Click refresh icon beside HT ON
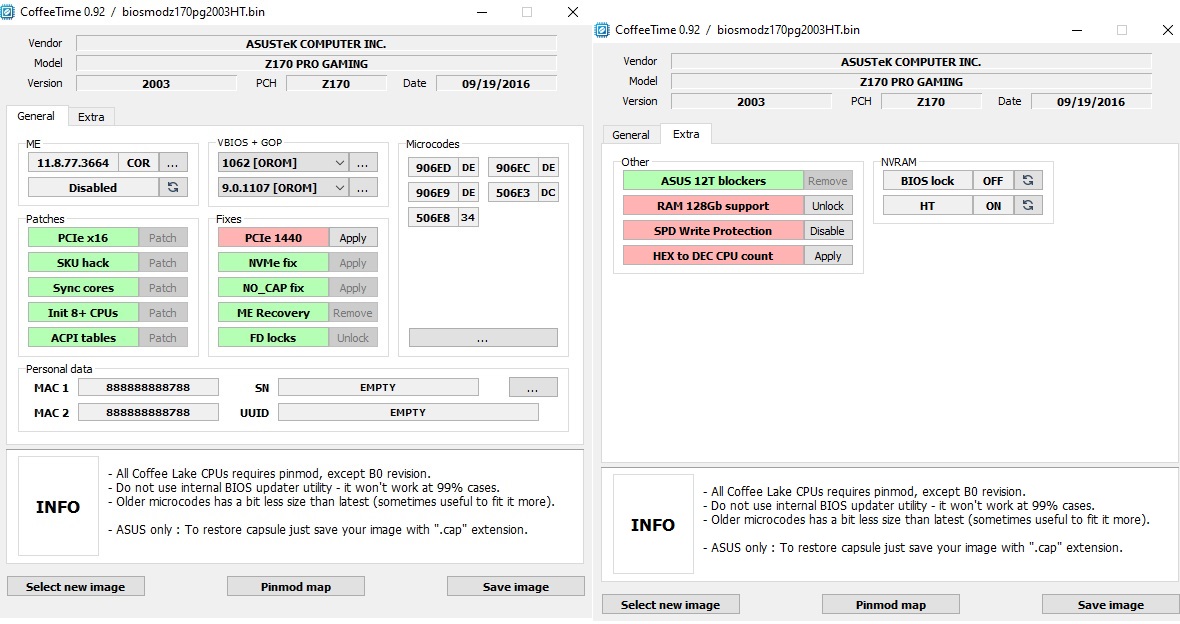This screenshot has width=1180, height=624. [x=1028, y=205]
